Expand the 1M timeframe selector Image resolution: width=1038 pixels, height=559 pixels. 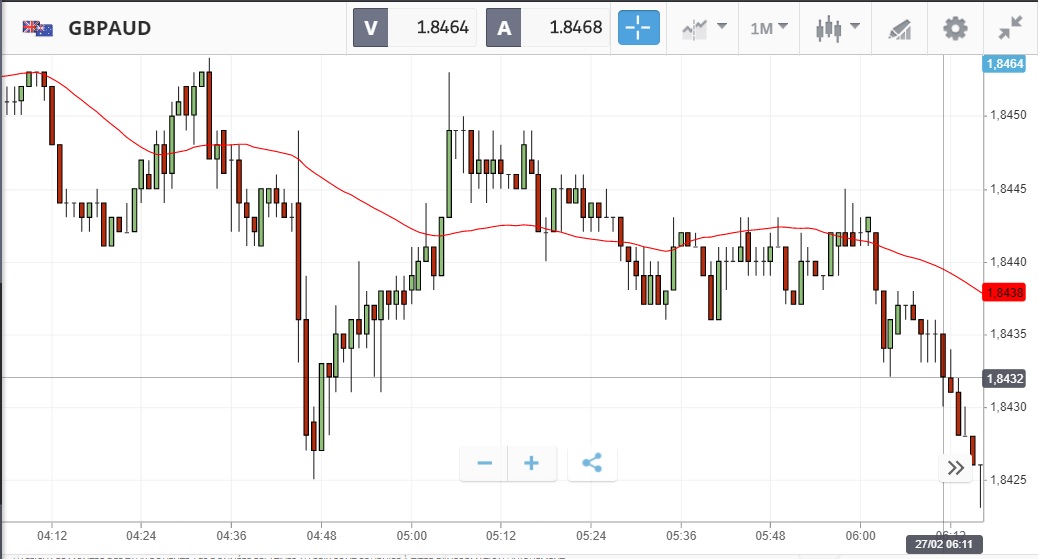click(x=769, y=28)
